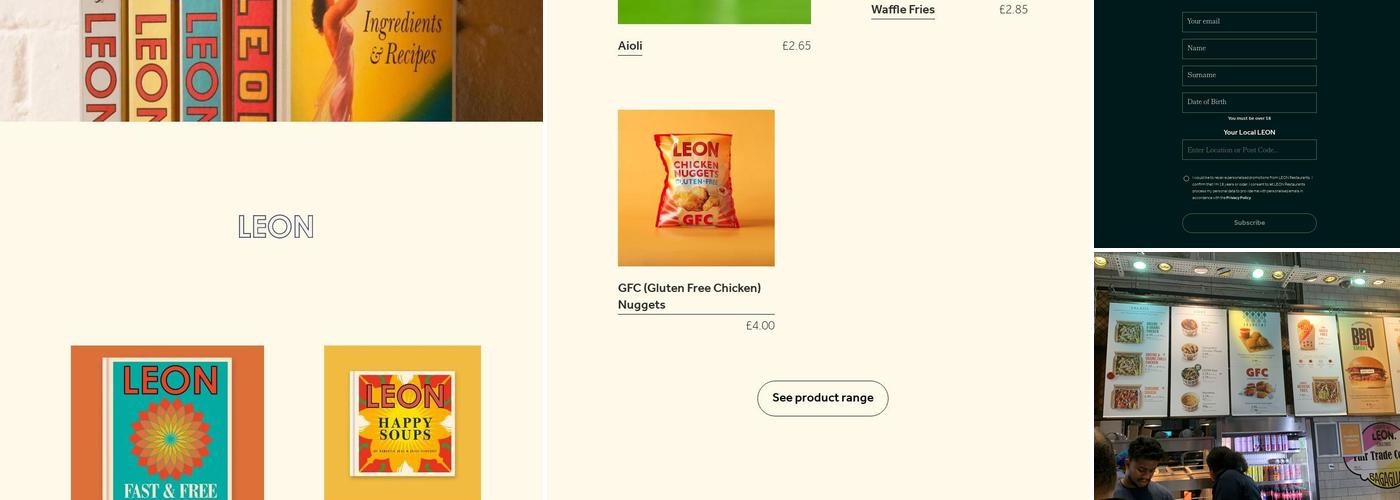The width and height of the screenshot is (1400, 500).
Task: Click the See product range button
Action: point(822,398)
